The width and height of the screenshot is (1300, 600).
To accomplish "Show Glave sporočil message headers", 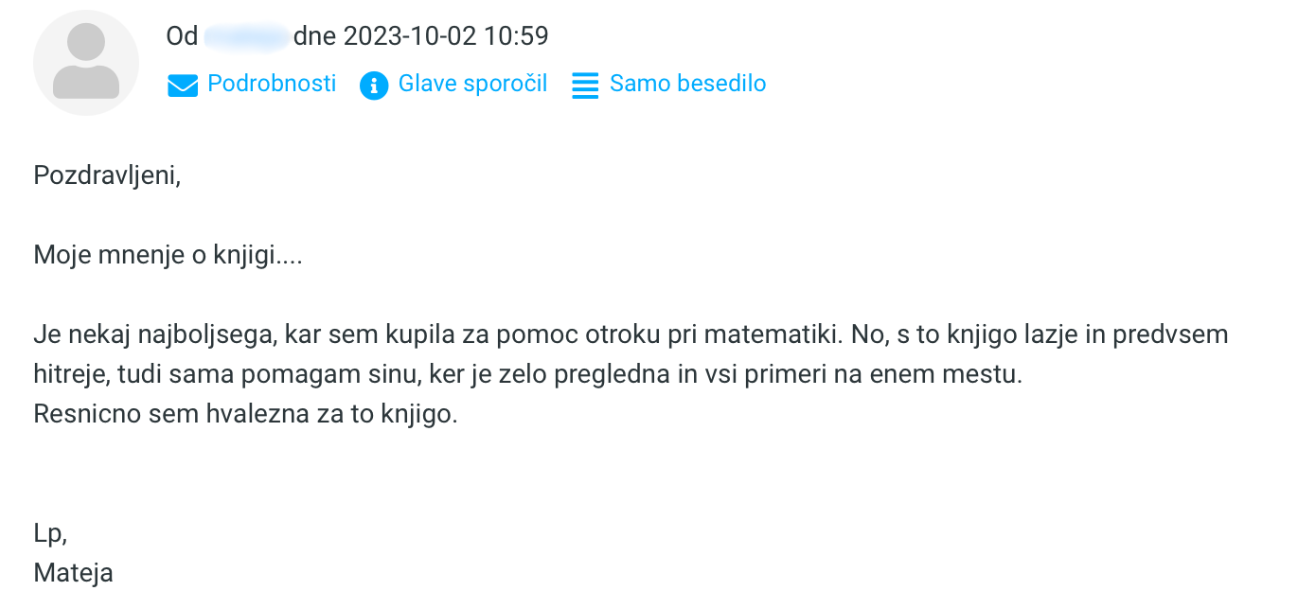I will pyautogui.click(x=472, y=83).
